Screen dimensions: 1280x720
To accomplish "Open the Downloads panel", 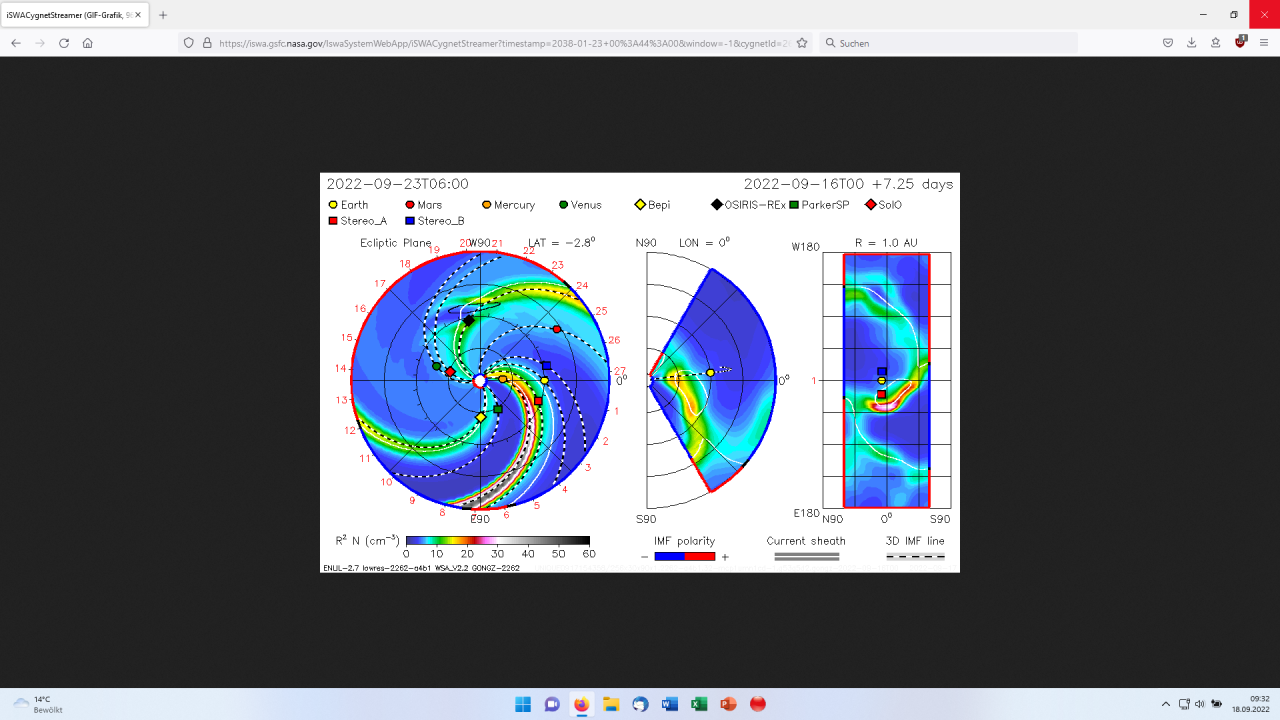I will [x=1191, y=43].
